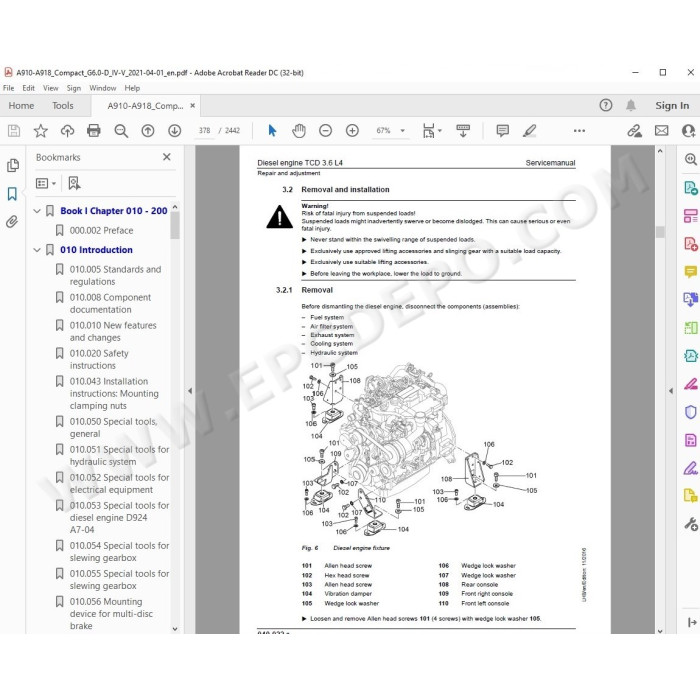Open help question mark icon
700x700 pixels.
point(606,105)
